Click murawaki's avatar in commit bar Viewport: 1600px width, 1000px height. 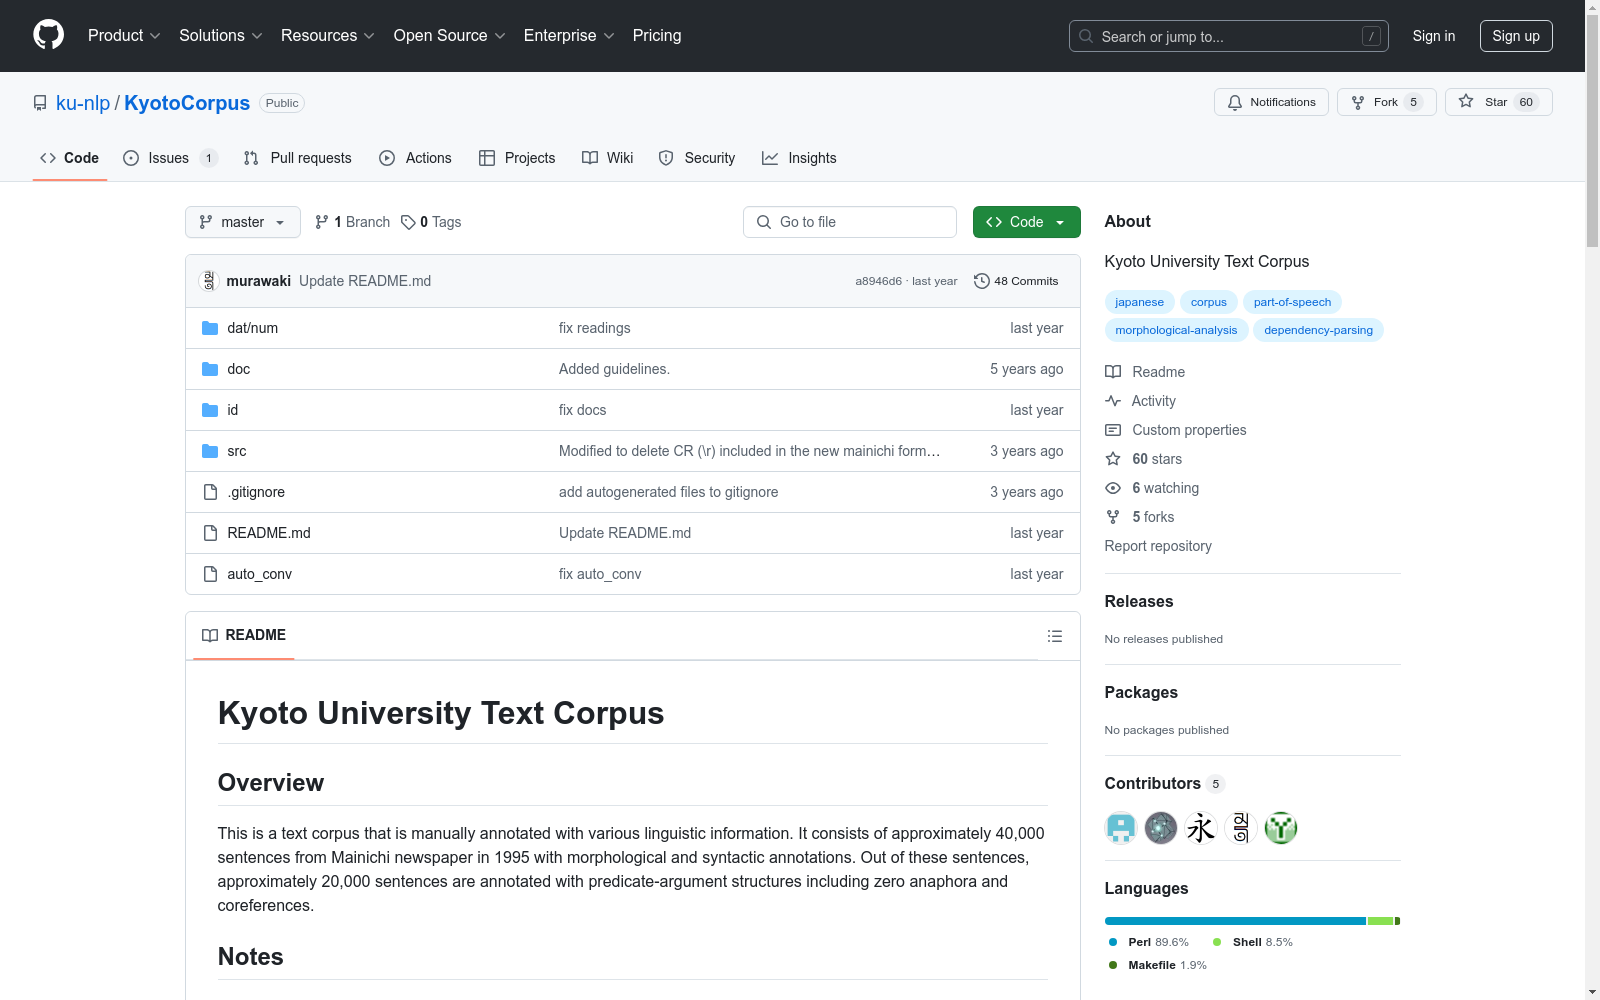click(x=209, y=281)
